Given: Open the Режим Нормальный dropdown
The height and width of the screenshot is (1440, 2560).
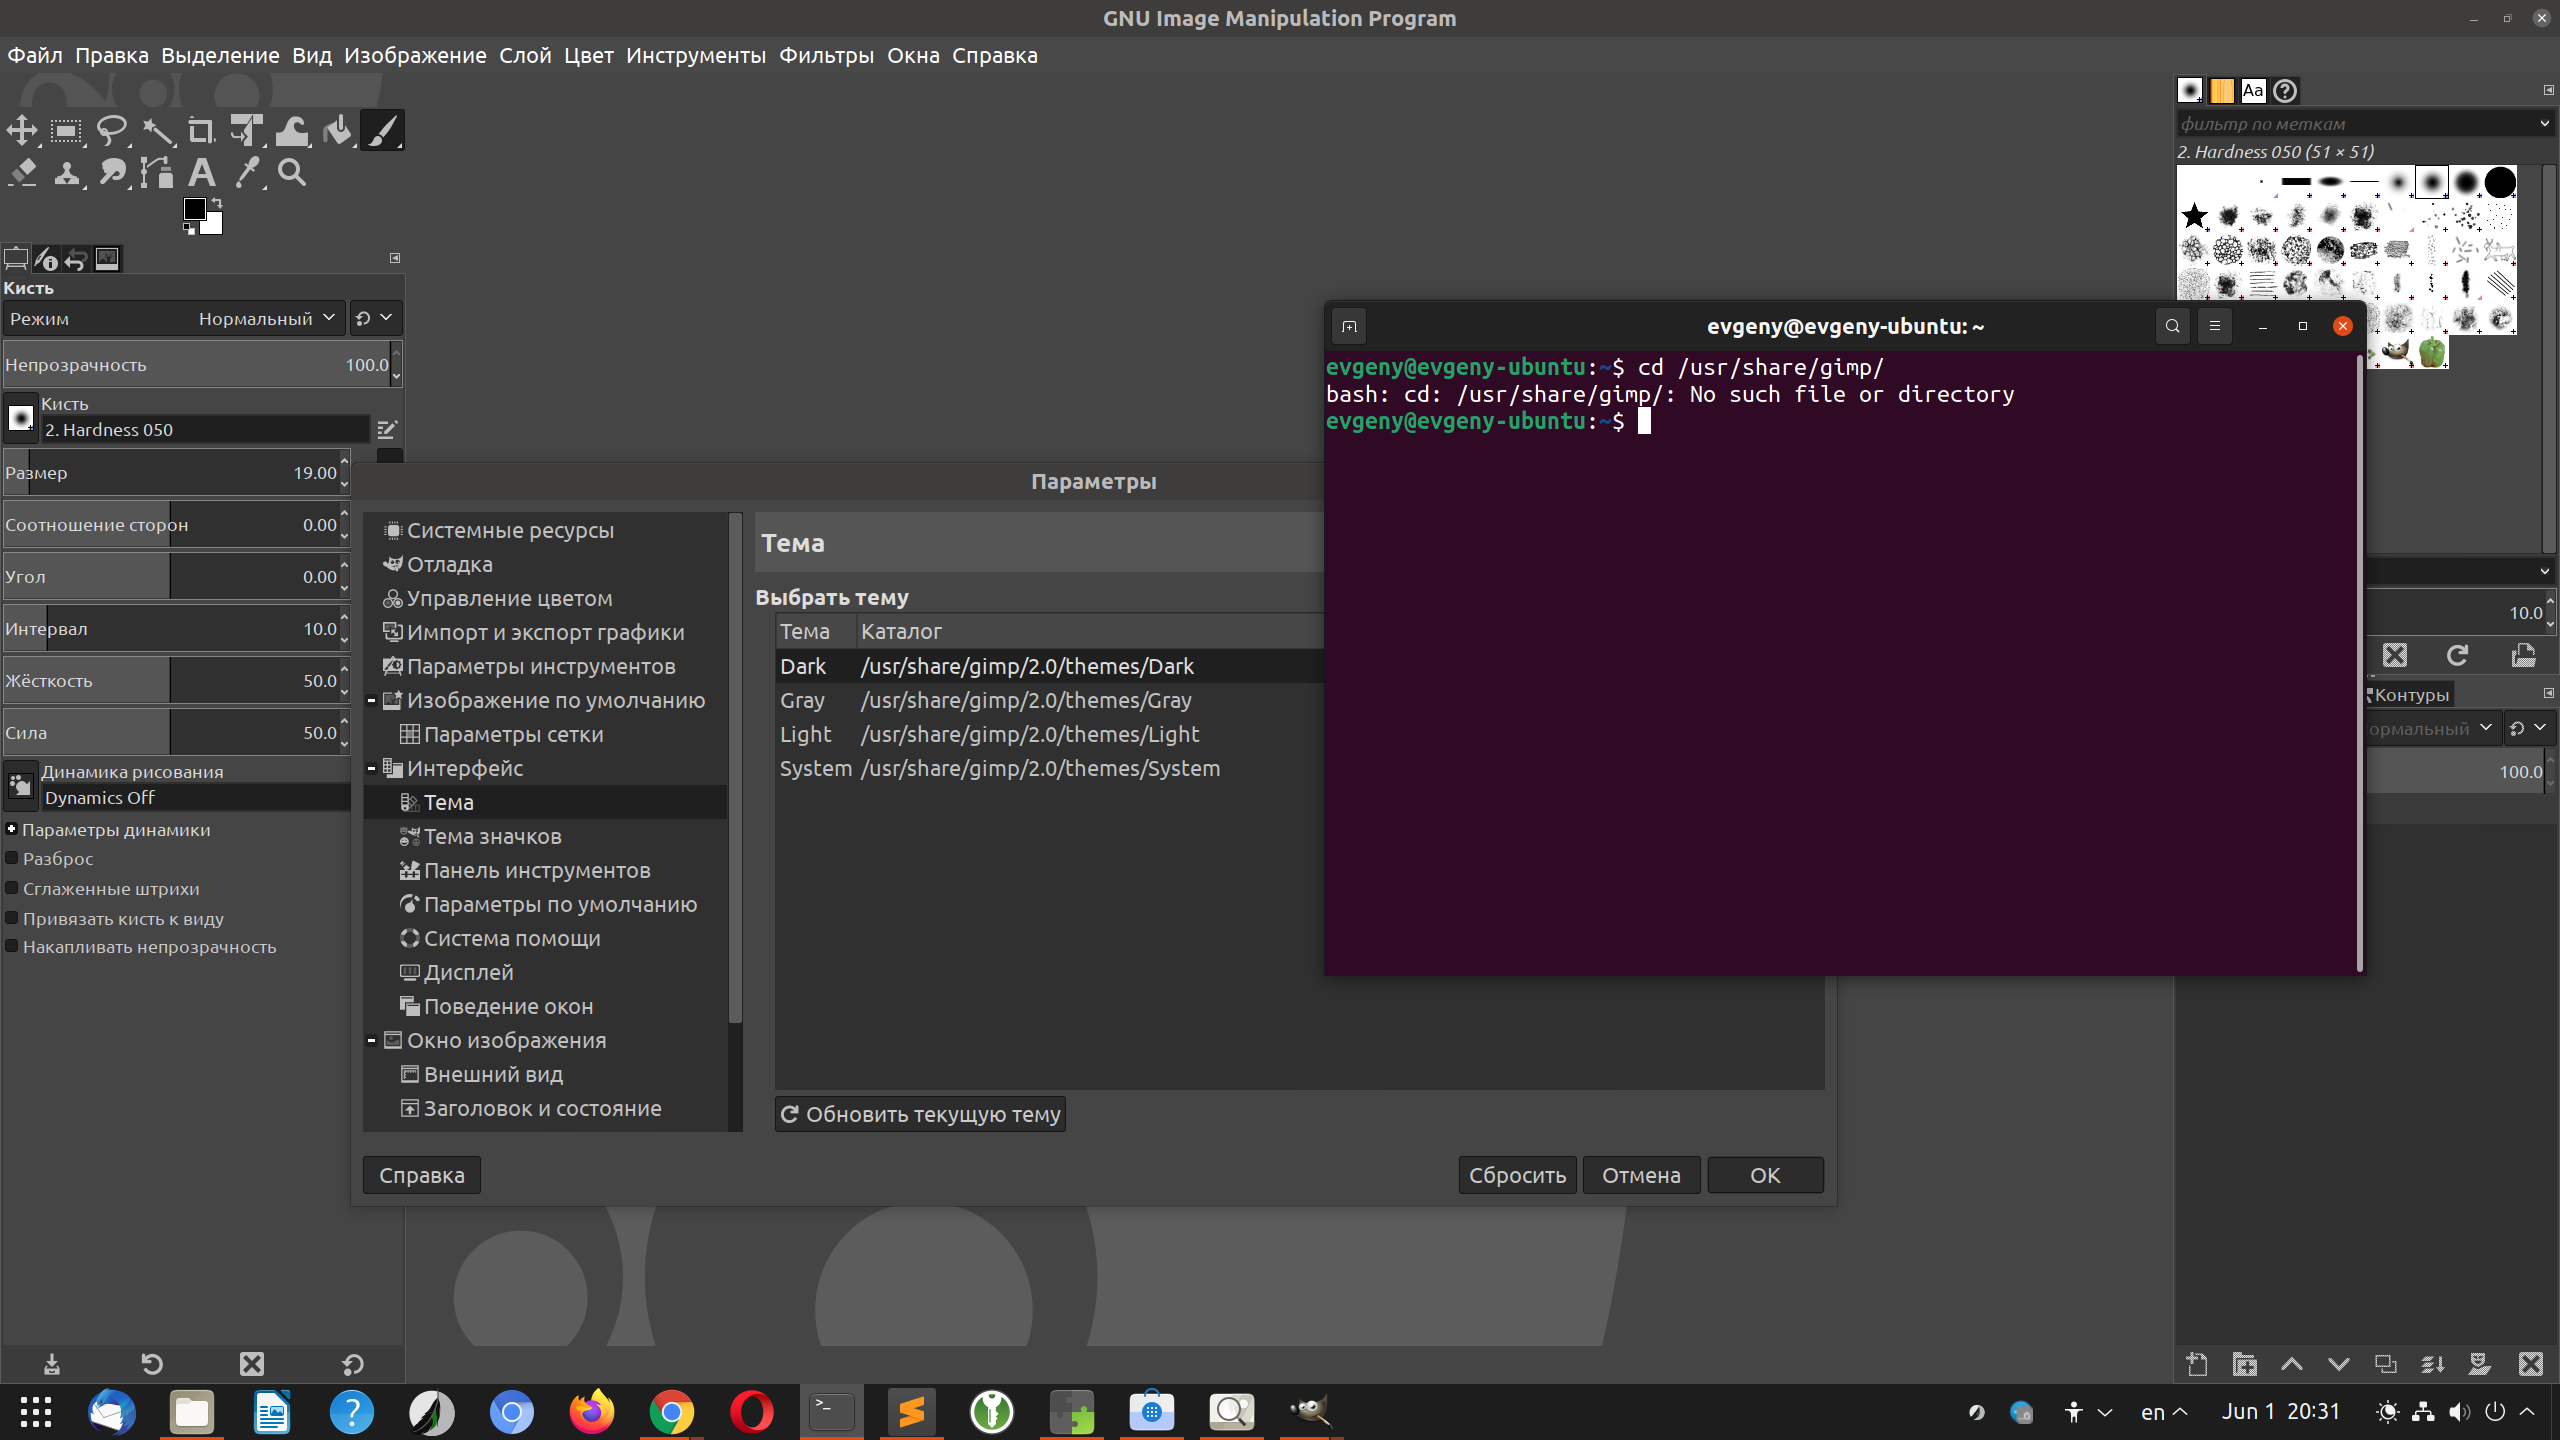Looking at the screenshot, I should click(x=174, y=318).
